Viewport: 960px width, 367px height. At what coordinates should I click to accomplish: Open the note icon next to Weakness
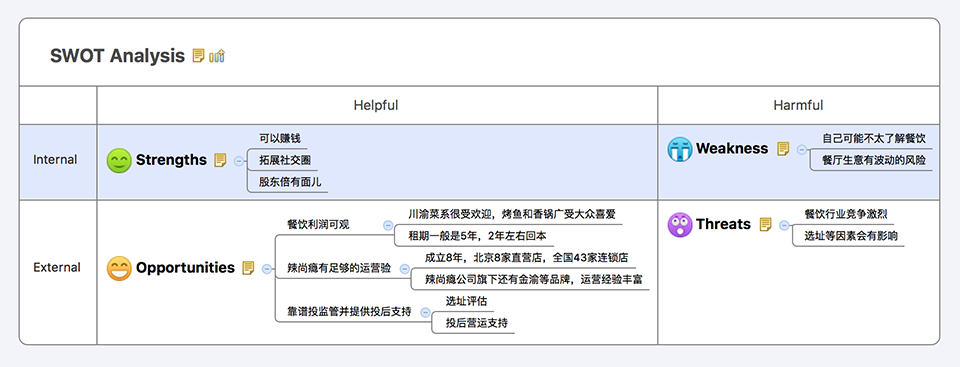coord(782,149)
